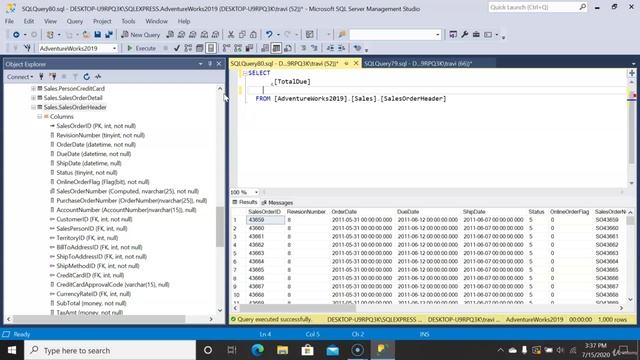
Task: Toggle Results to Grid mode
Action: [276, 48]
